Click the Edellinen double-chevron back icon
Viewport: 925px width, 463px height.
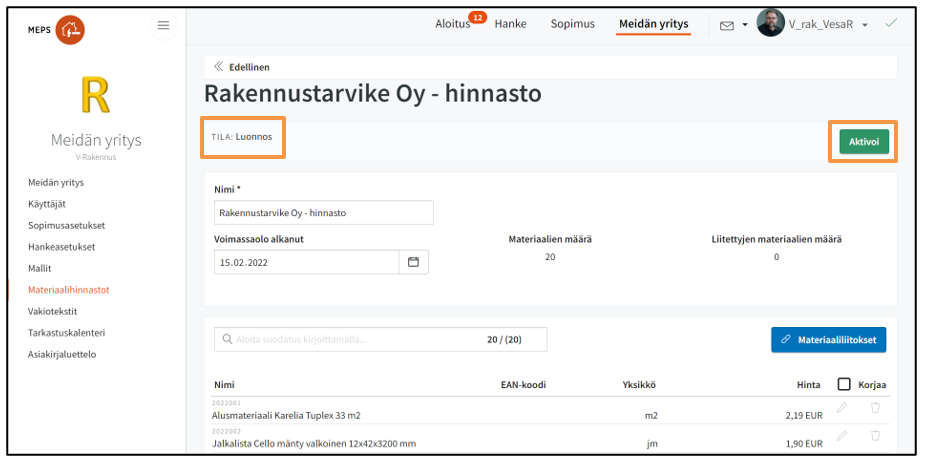click(218, 67)
